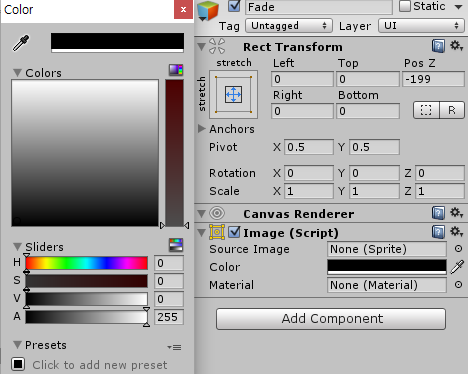Open Image (Script) help icon
The image size is (468, 374).
(438, 232)
